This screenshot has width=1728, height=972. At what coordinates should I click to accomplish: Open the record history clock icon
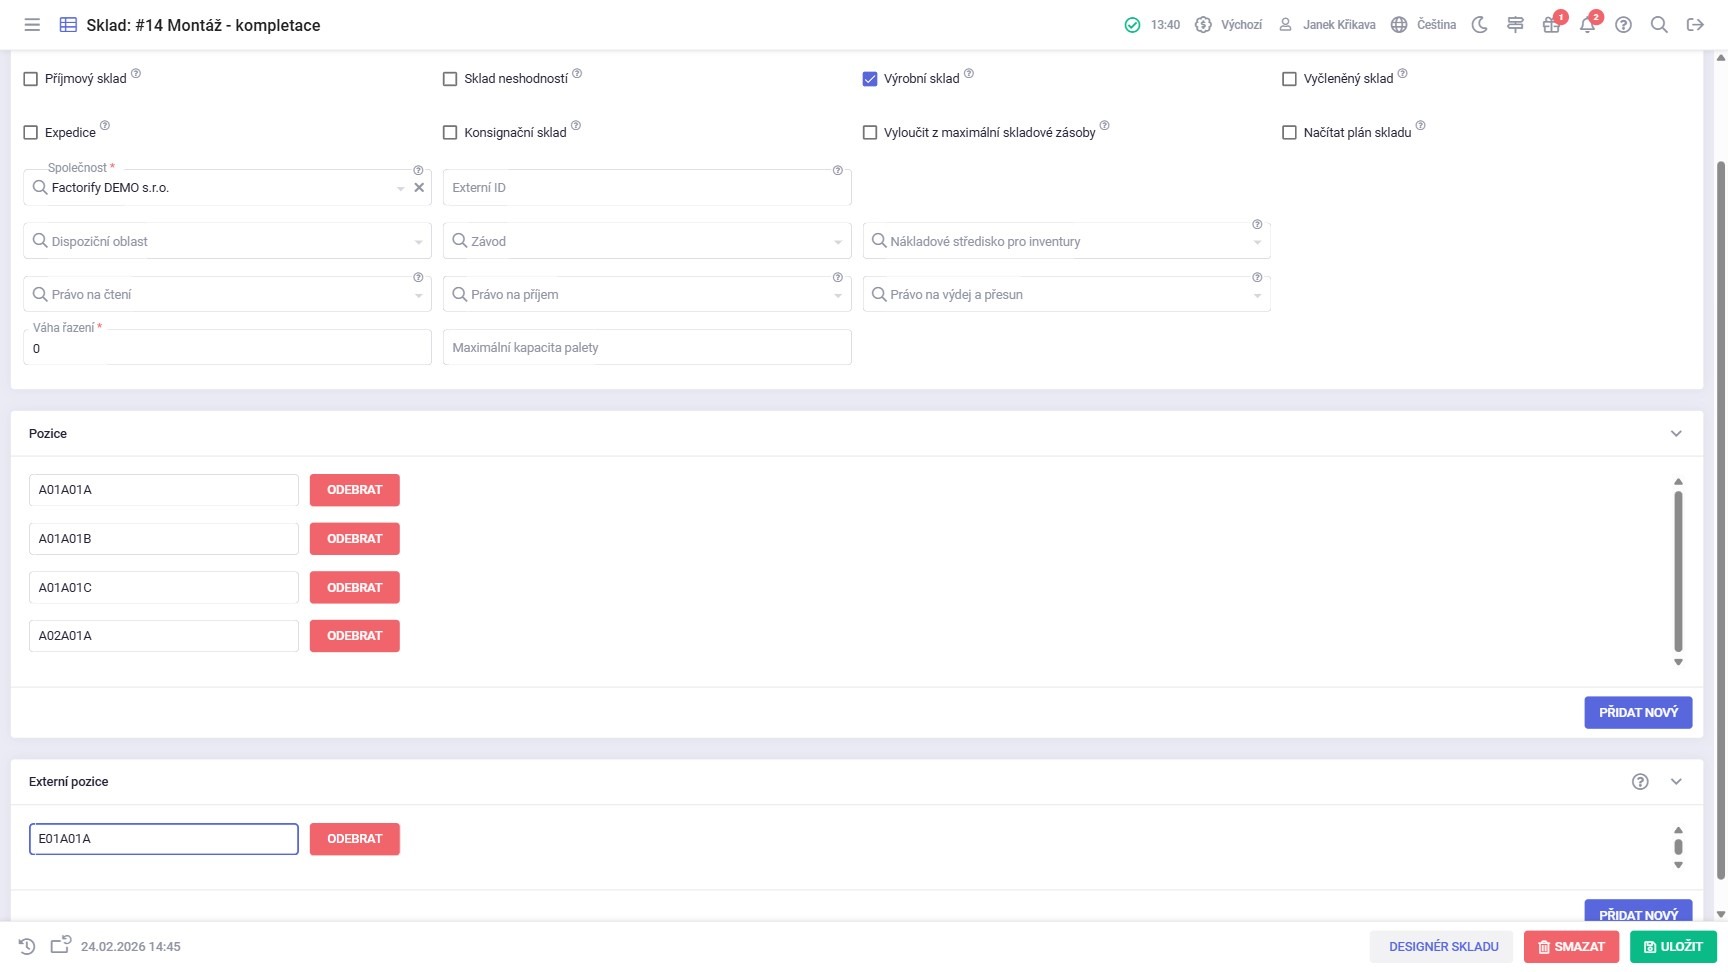point(27,946)
